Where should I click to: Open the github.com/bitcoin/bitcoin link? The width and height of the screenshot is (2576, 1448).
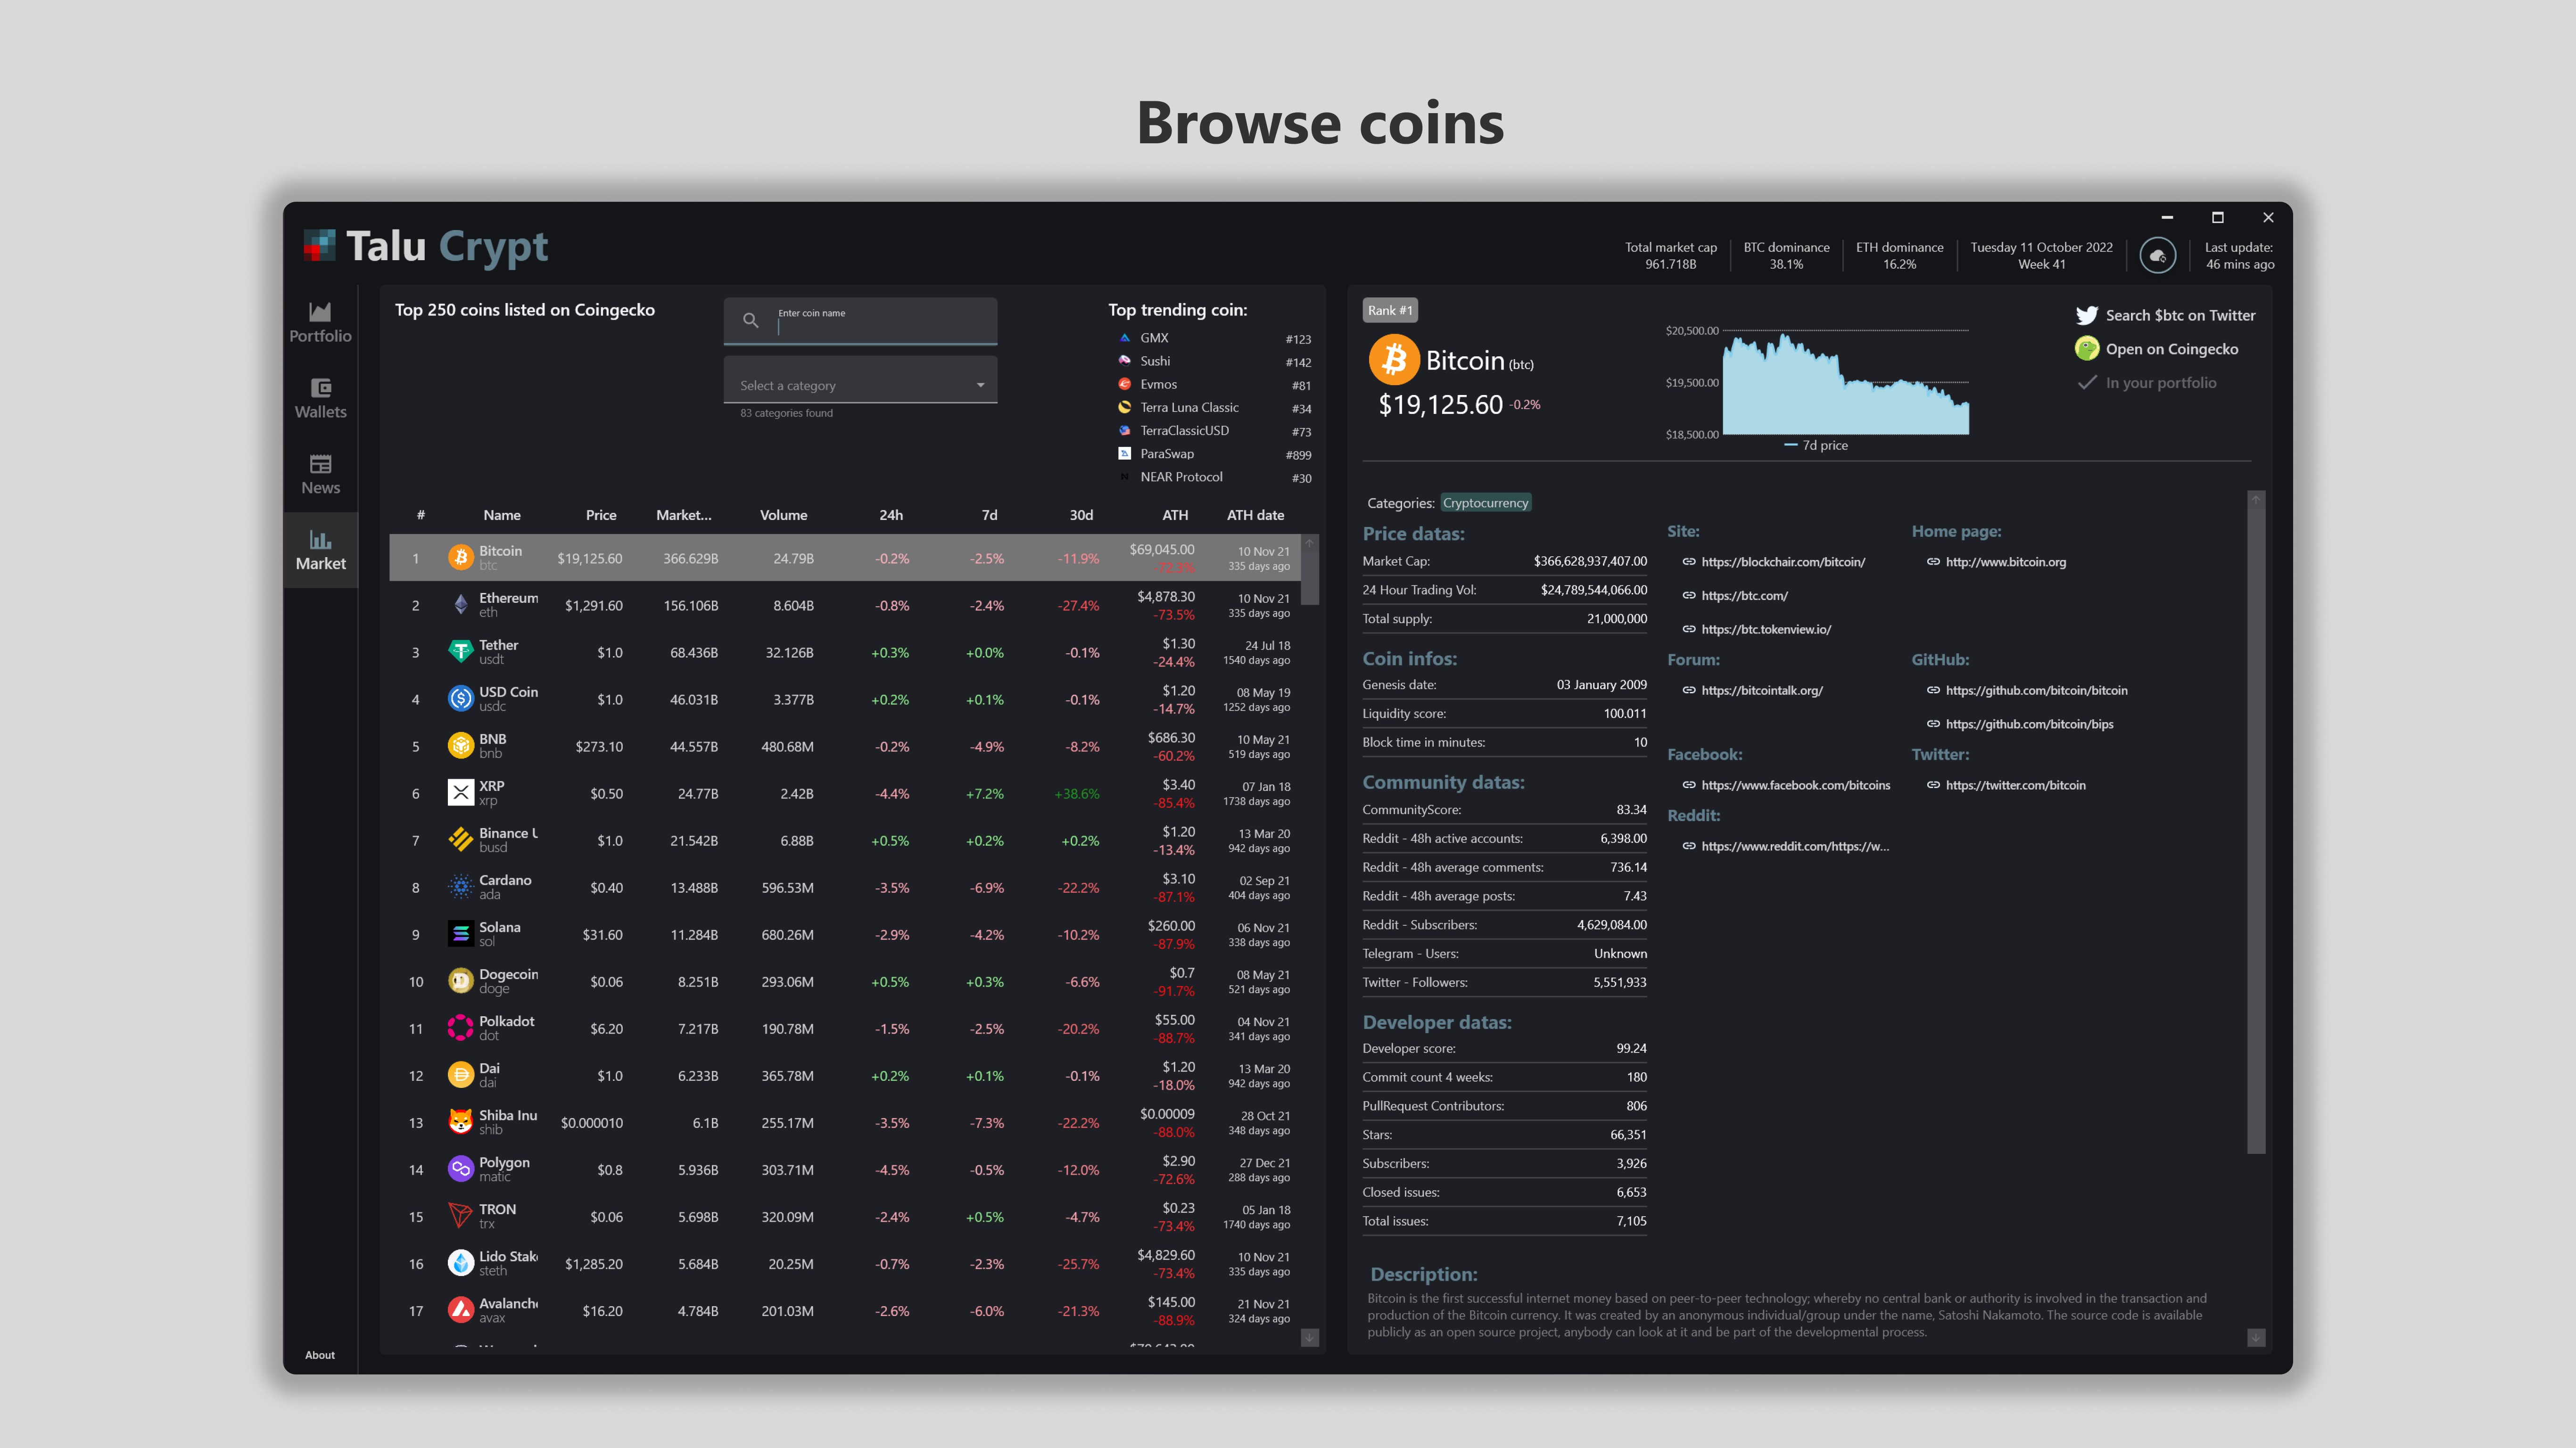coord(2036,690)
